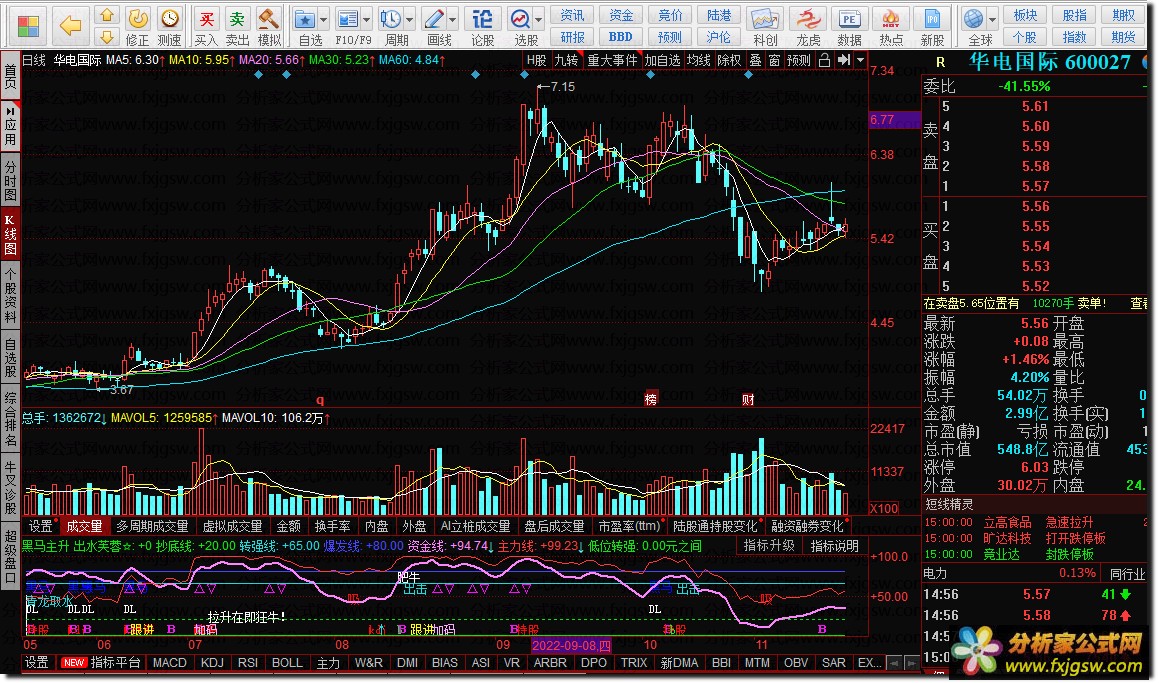Expand the 选股 dropdown arrow
The height and width of the screenshot is (683, 1159).
click(x=539, y=19)
